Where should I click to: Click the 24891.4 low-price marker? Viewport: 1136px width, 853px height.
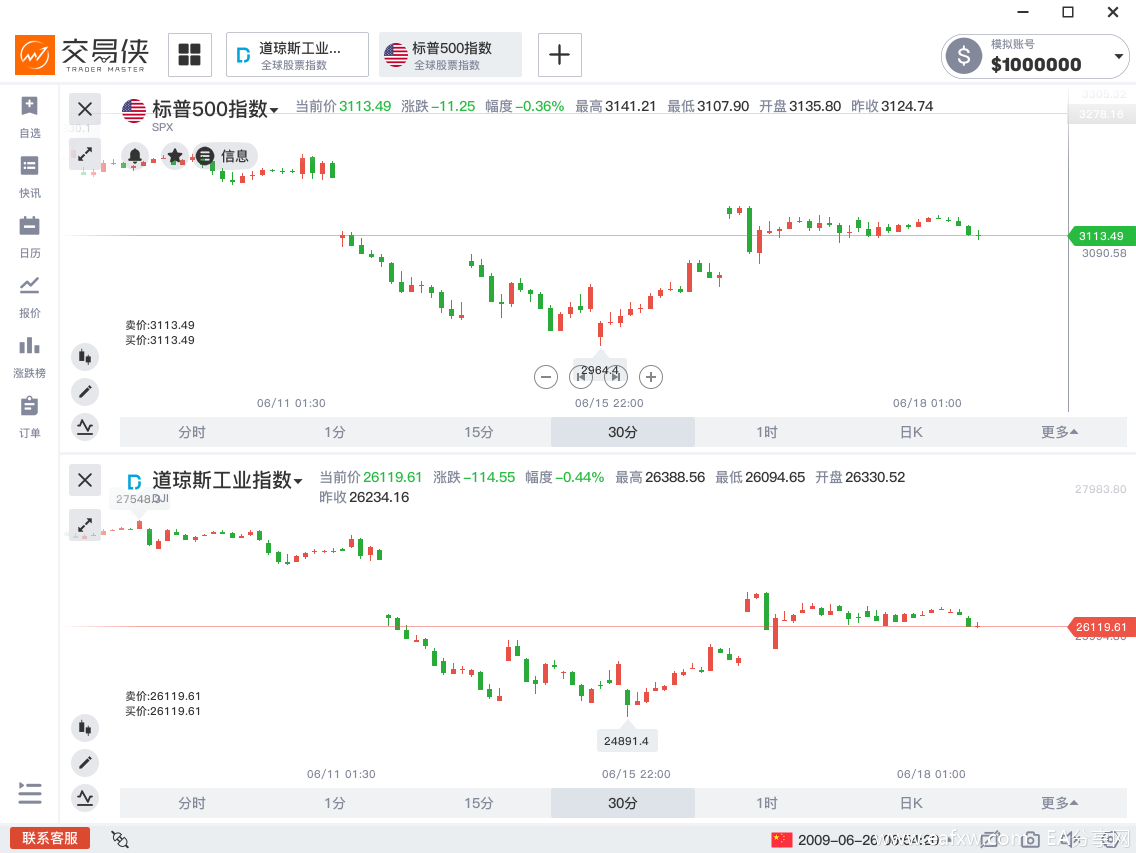627,741
